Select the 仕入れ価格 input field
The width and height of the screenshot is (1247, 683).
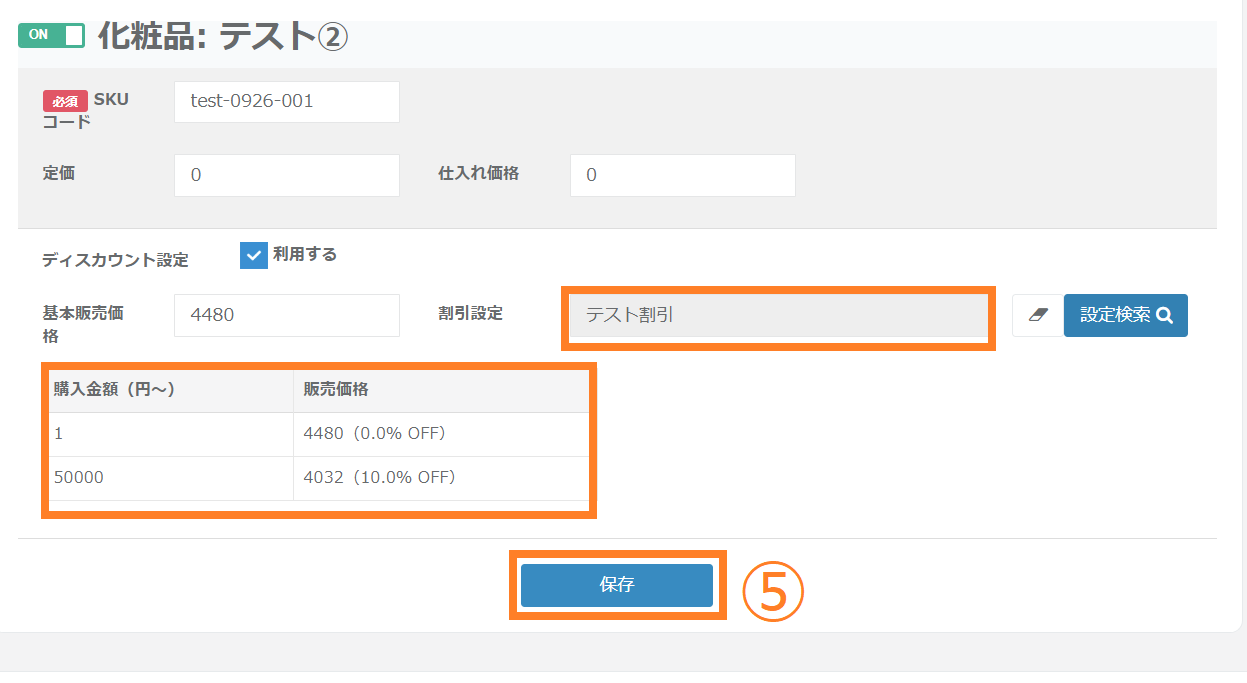pos(682,175)
